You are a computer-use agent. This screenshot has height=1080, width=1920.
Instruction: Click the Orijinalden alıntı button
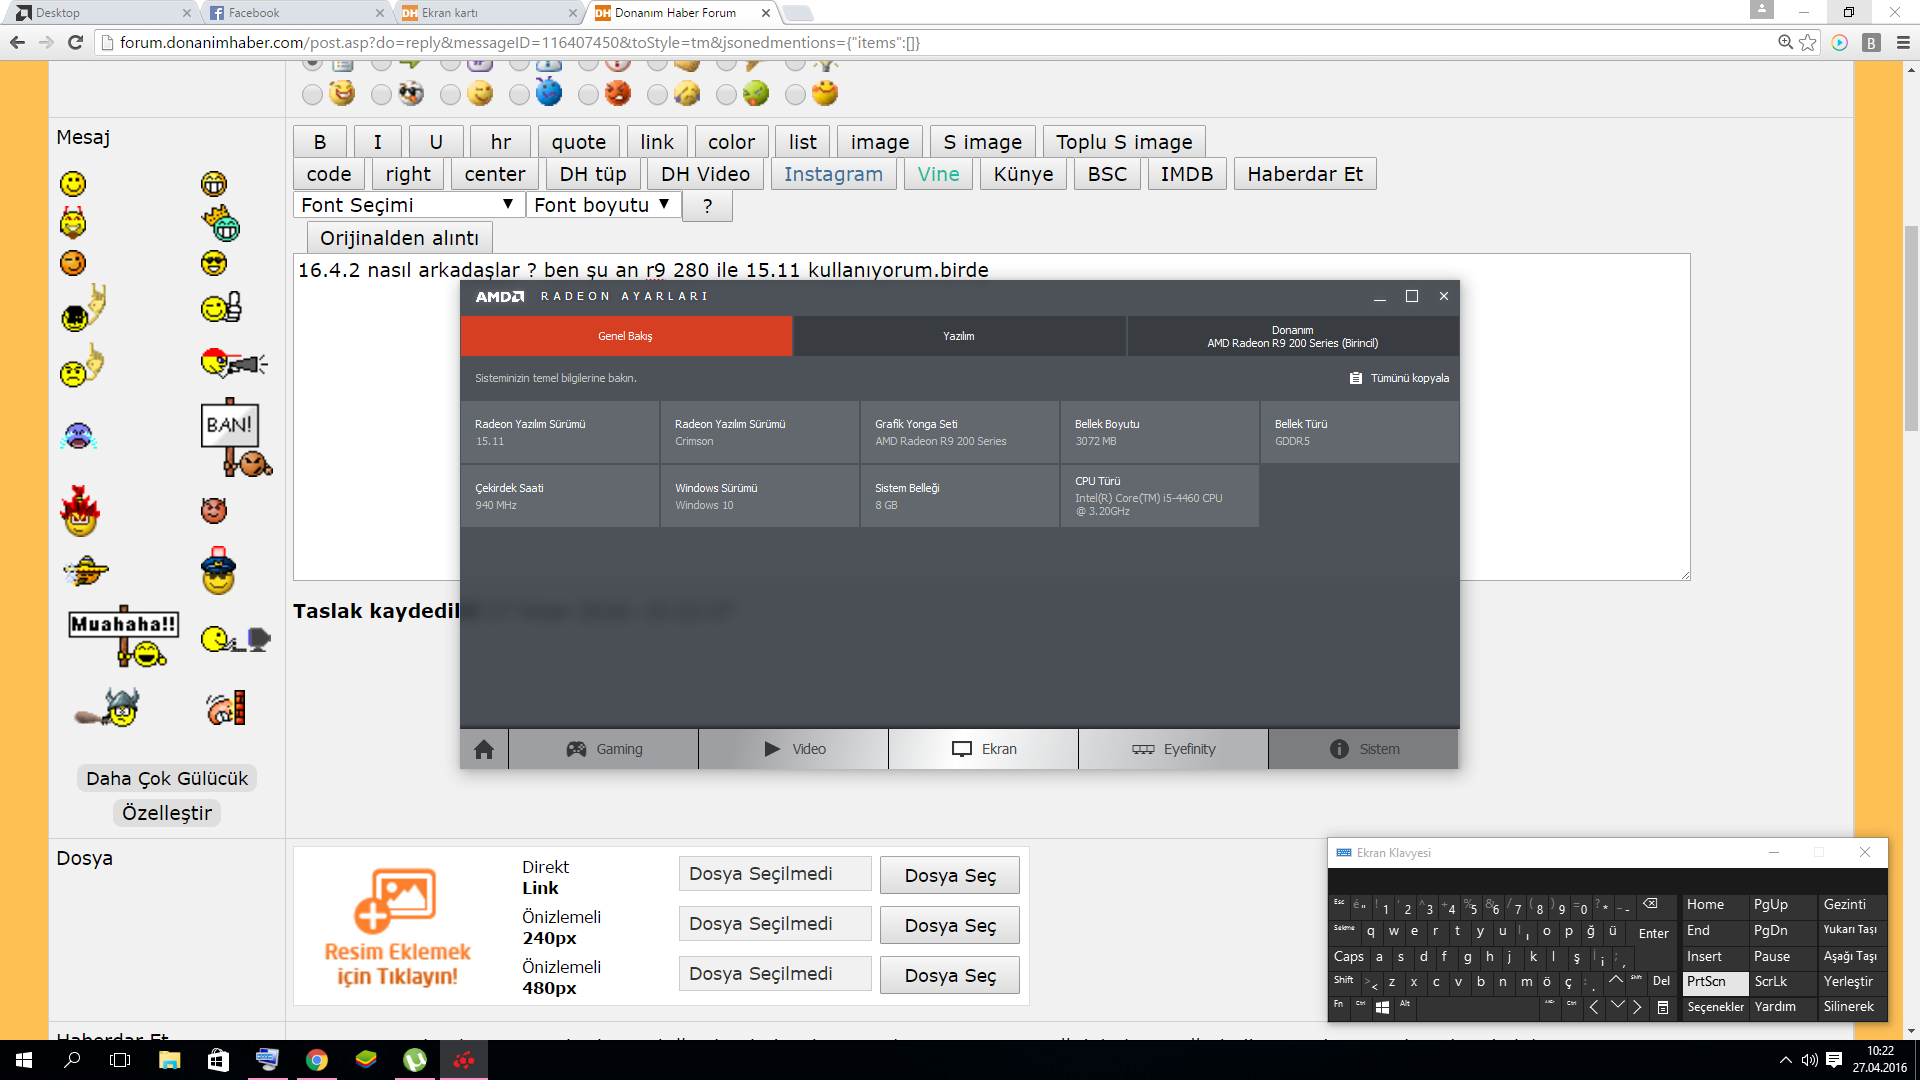point(399,238)
